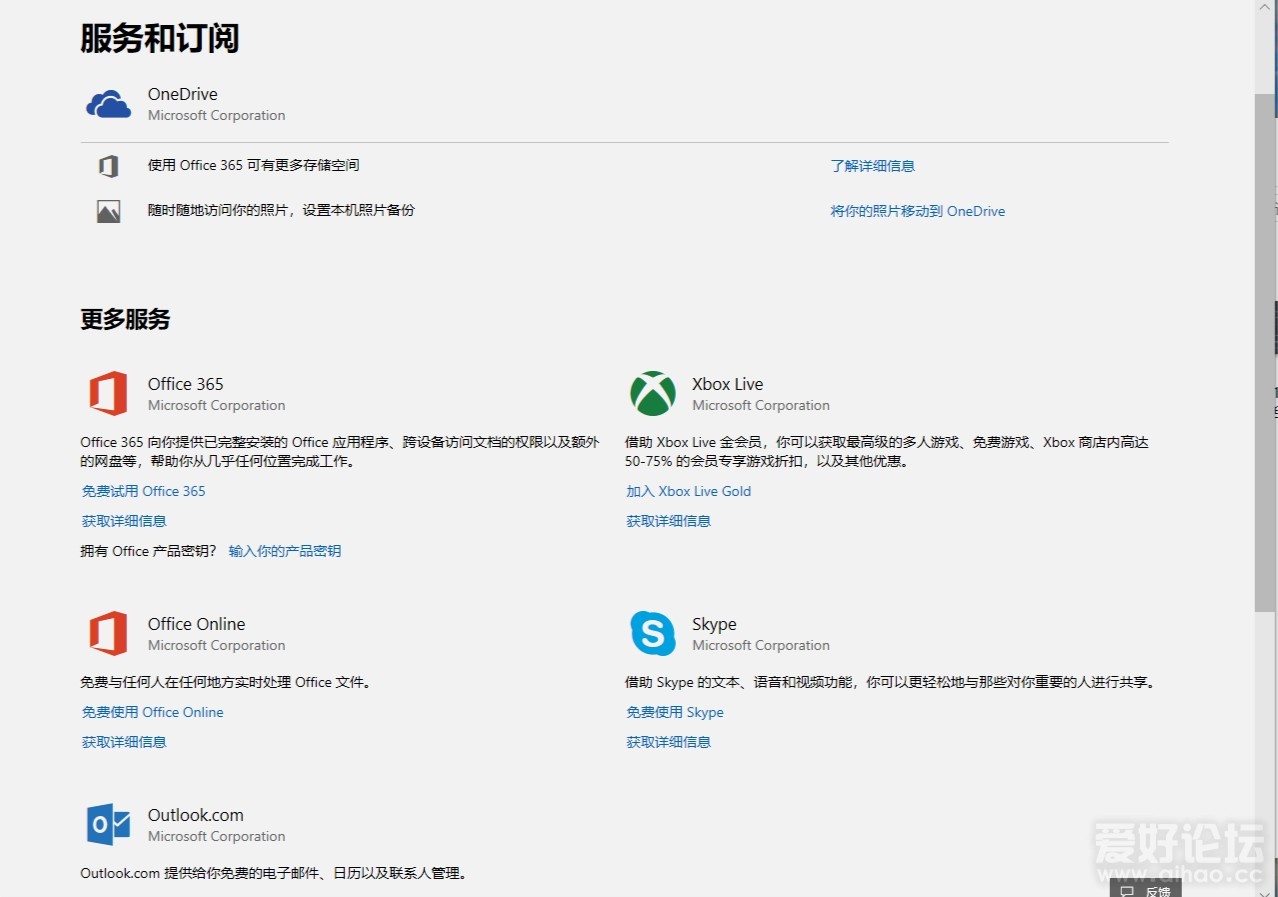Click the small Office storage icon
Image resolution: width=1278 pixels, height=897 pixels.
108,166
